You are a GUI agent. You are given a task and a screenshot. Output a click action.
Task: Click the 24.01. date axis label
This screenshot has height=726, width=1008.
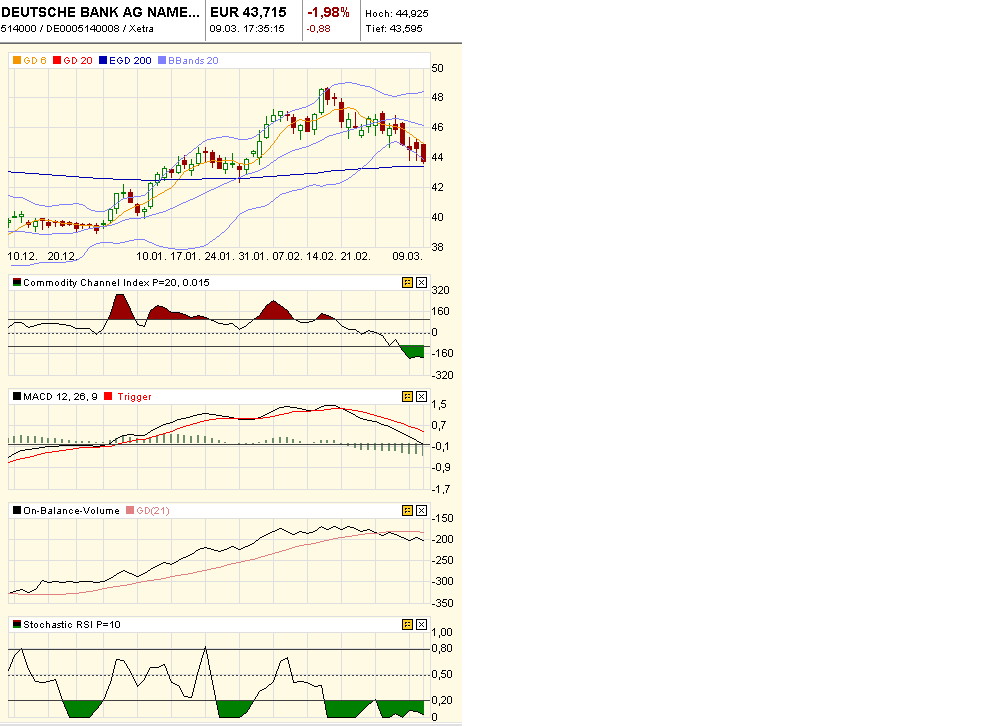[x=219, y=256]
